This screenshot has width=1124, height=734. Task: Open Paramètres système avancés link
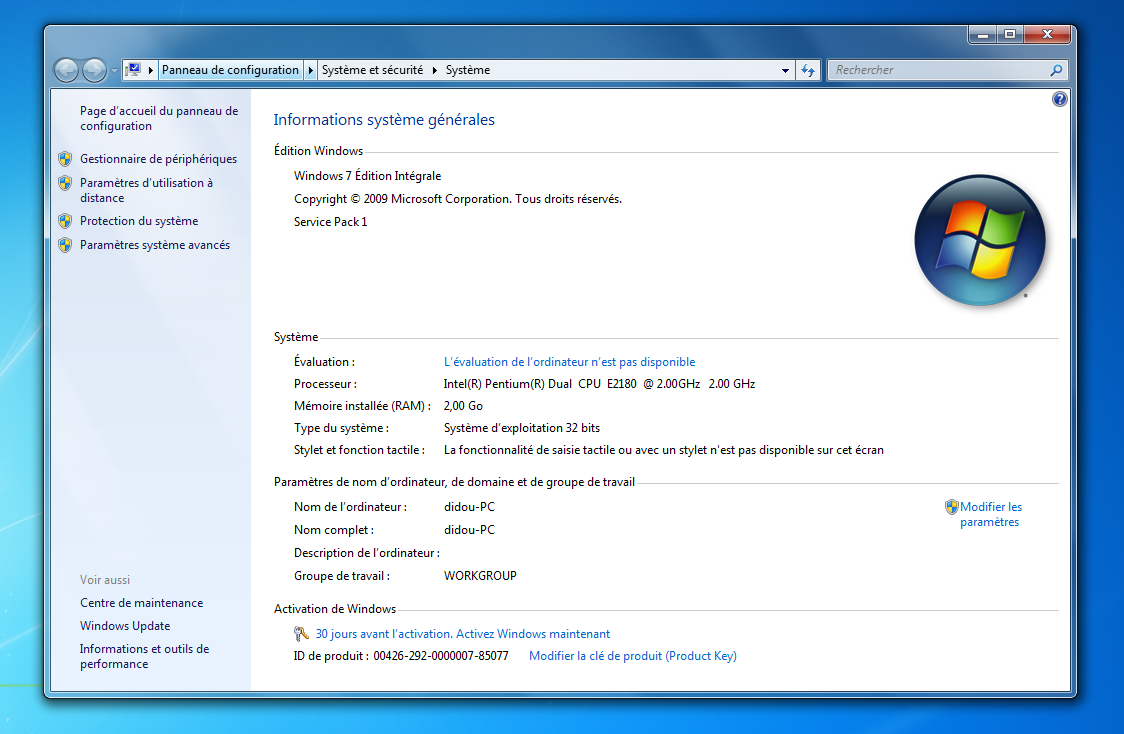(155, 244)
